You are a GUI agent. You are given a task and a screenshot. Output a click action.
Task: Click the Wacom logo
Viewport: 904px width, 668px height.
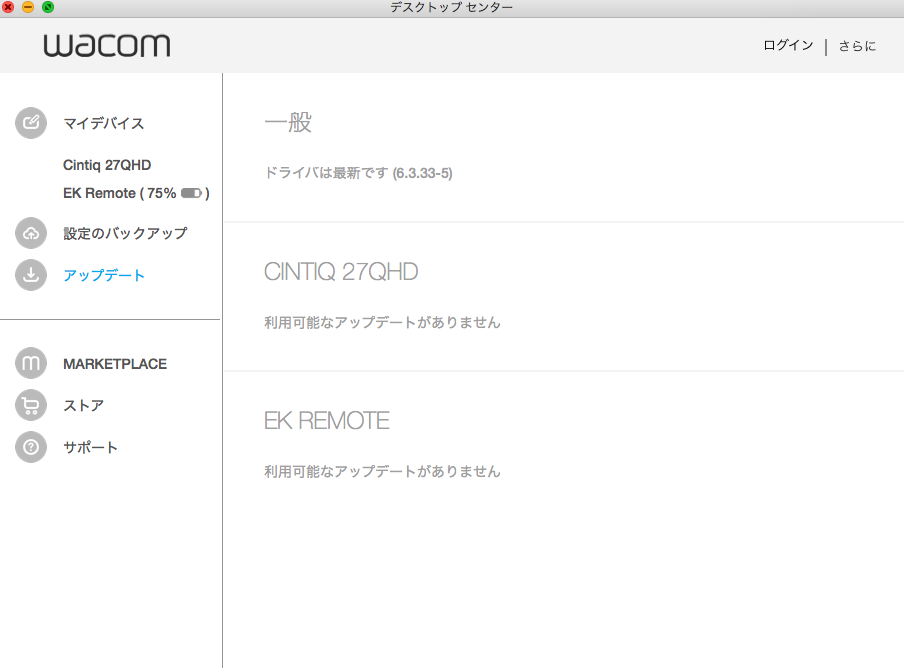pos(107,45)
